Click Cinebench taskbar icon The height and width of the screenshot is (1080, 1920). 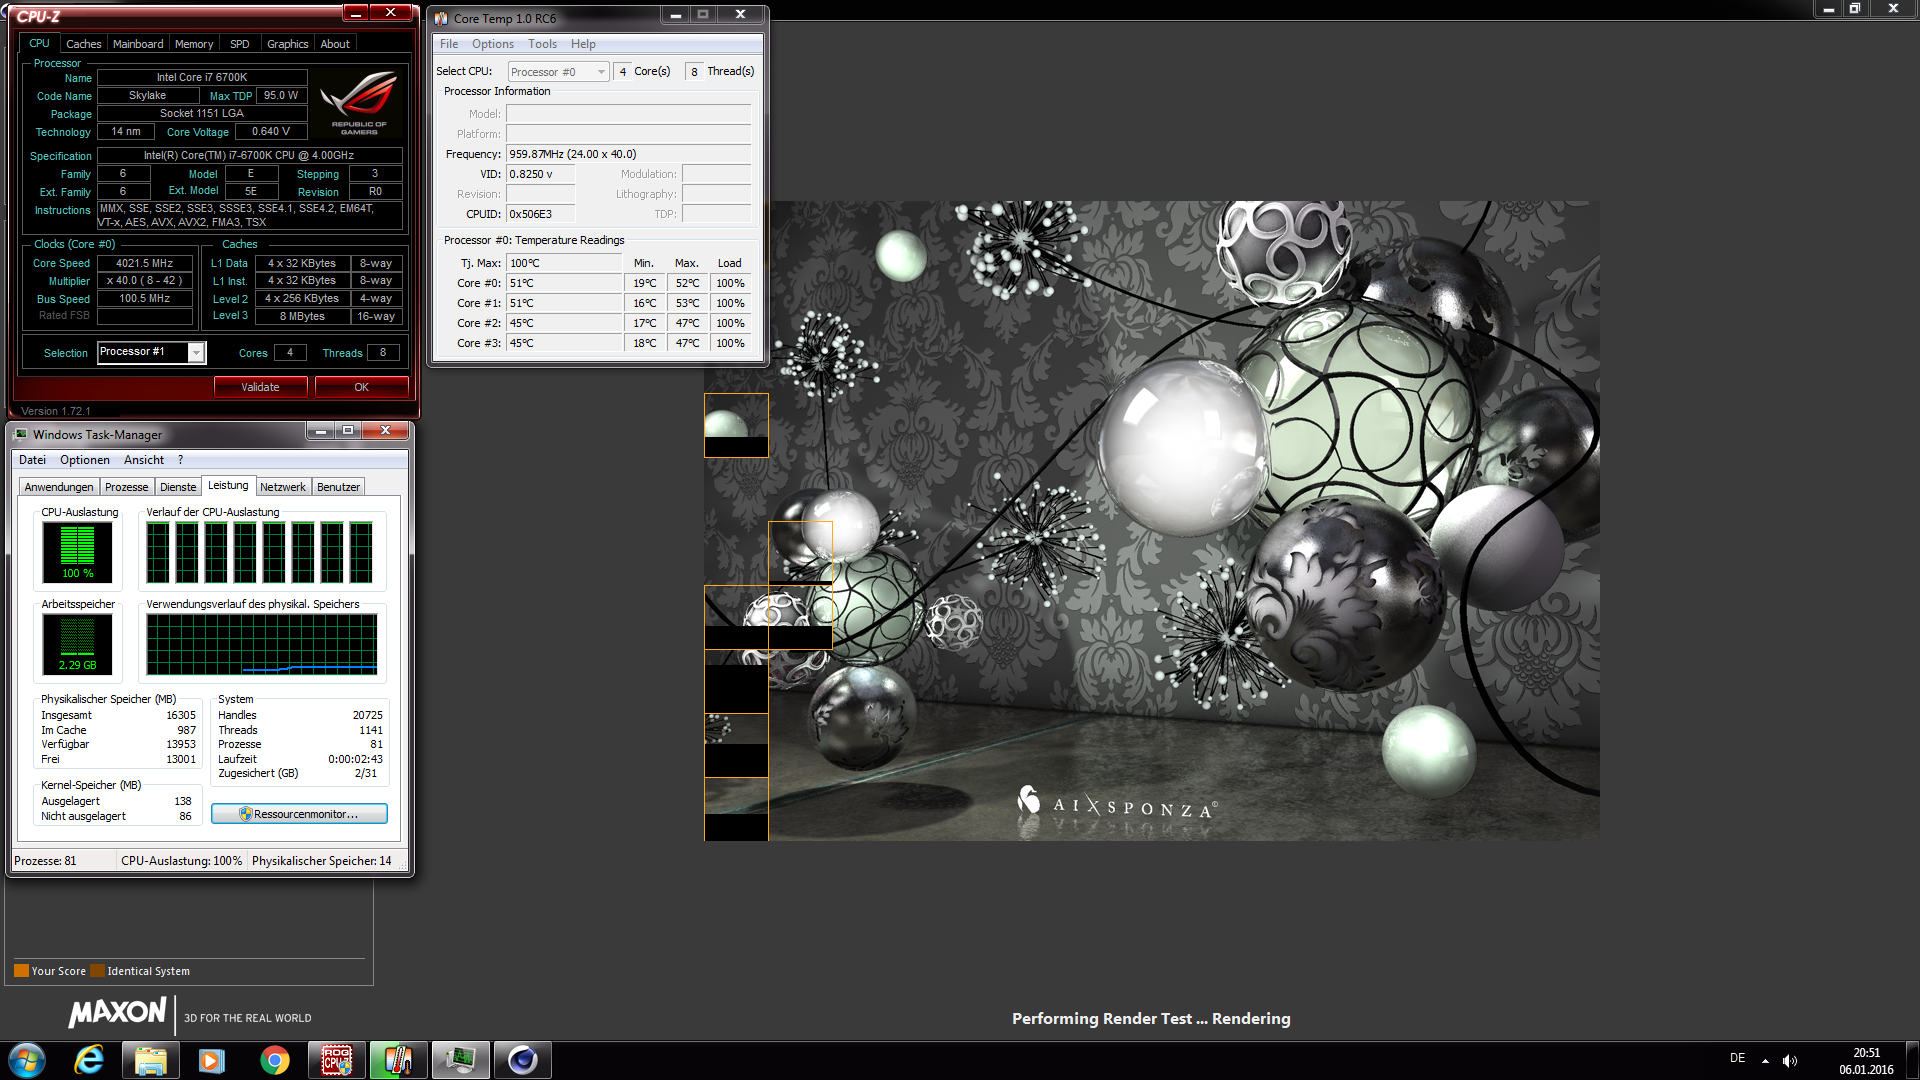(x=522, y=1060)
